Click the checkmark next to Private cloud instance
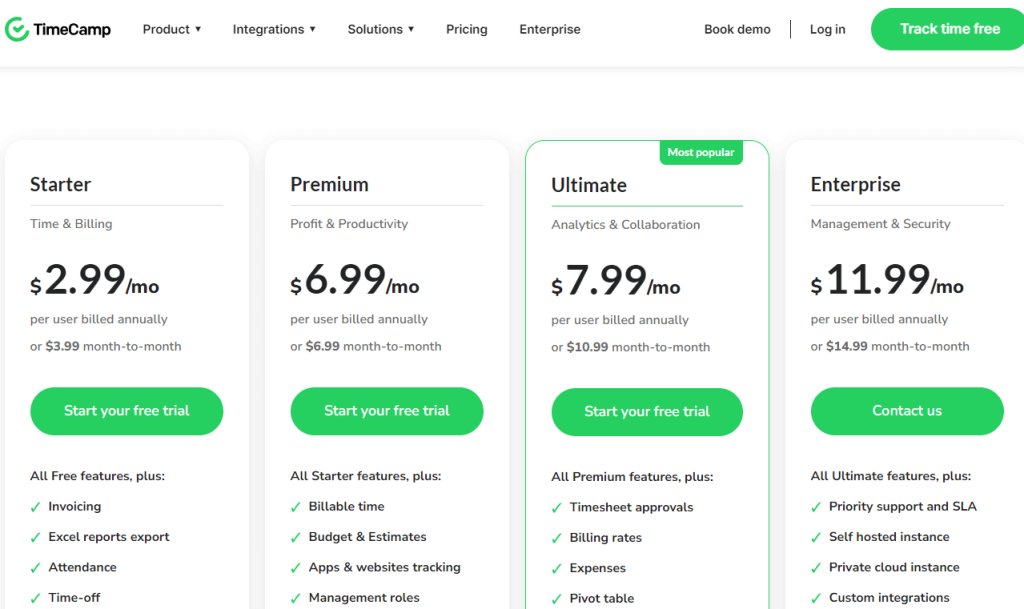 coord(816,568)
